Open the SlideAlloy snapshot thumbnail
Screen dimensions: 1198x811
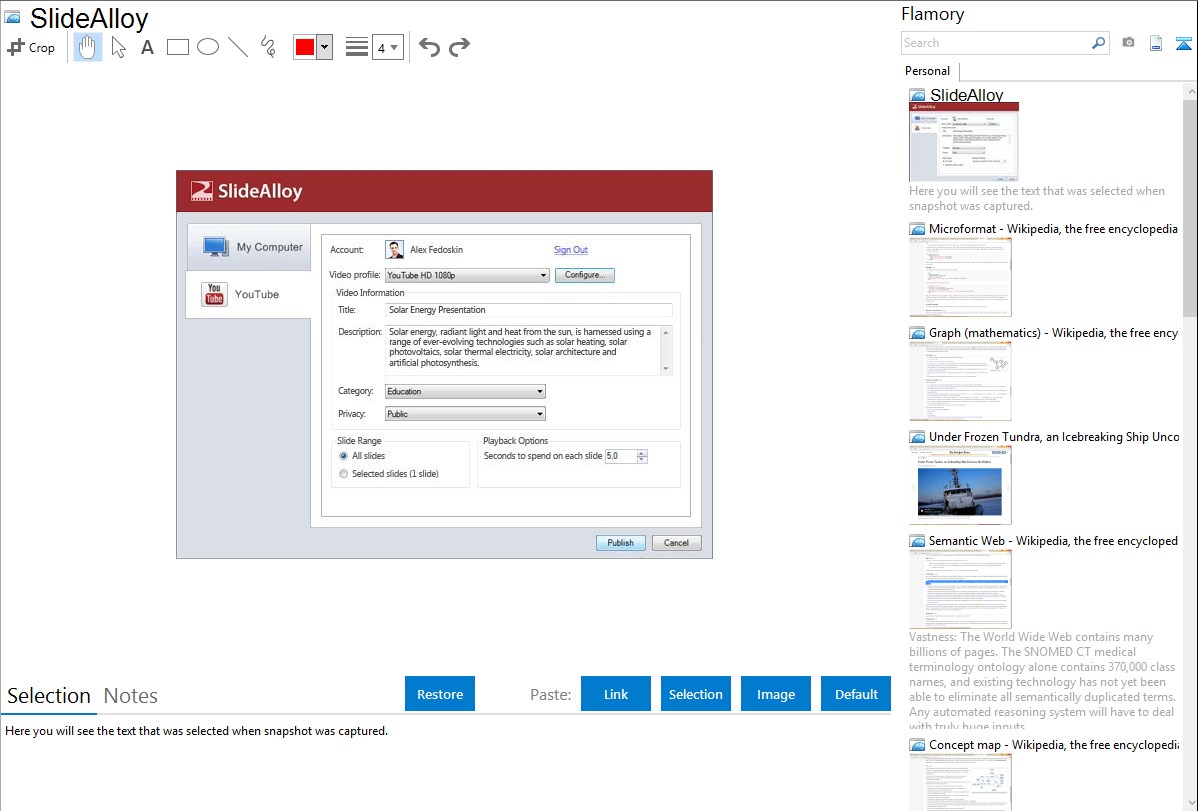(x=964, y=142)
